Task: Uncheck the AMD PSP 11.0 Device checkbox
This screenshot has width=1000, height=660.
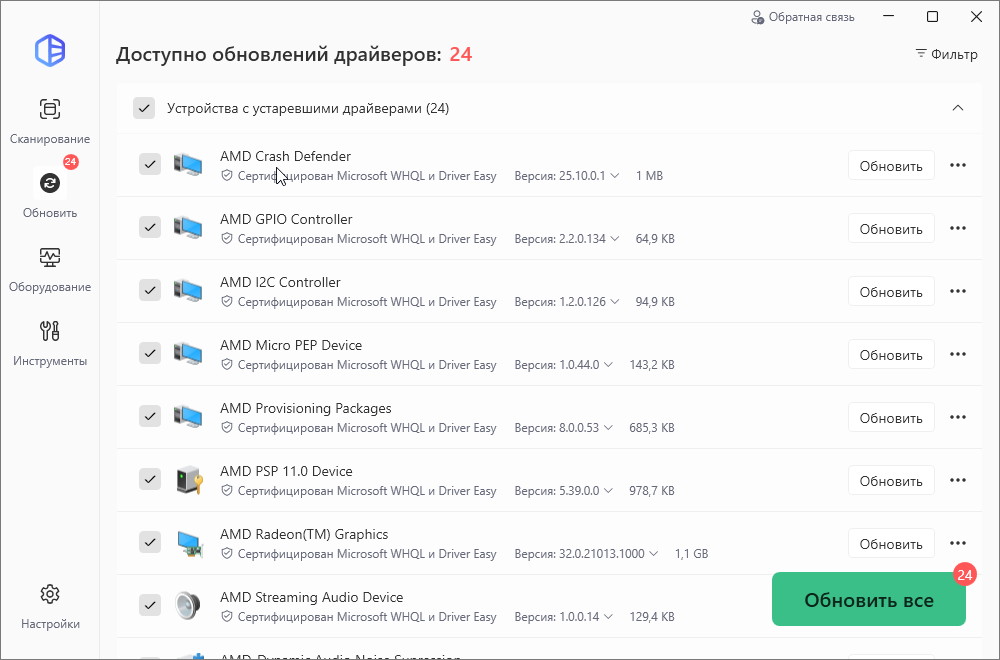Action: pos(150,480)
